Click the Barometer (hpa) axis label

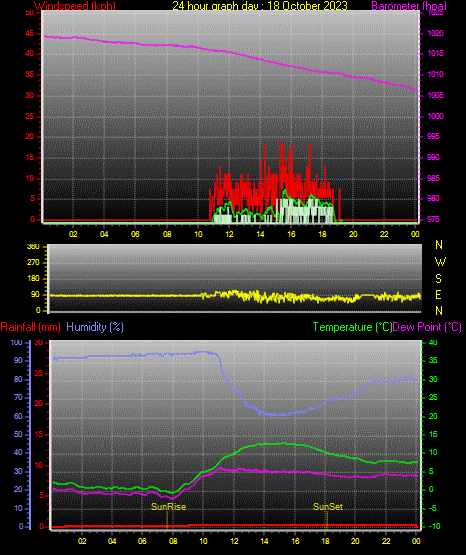pos(409,6)
